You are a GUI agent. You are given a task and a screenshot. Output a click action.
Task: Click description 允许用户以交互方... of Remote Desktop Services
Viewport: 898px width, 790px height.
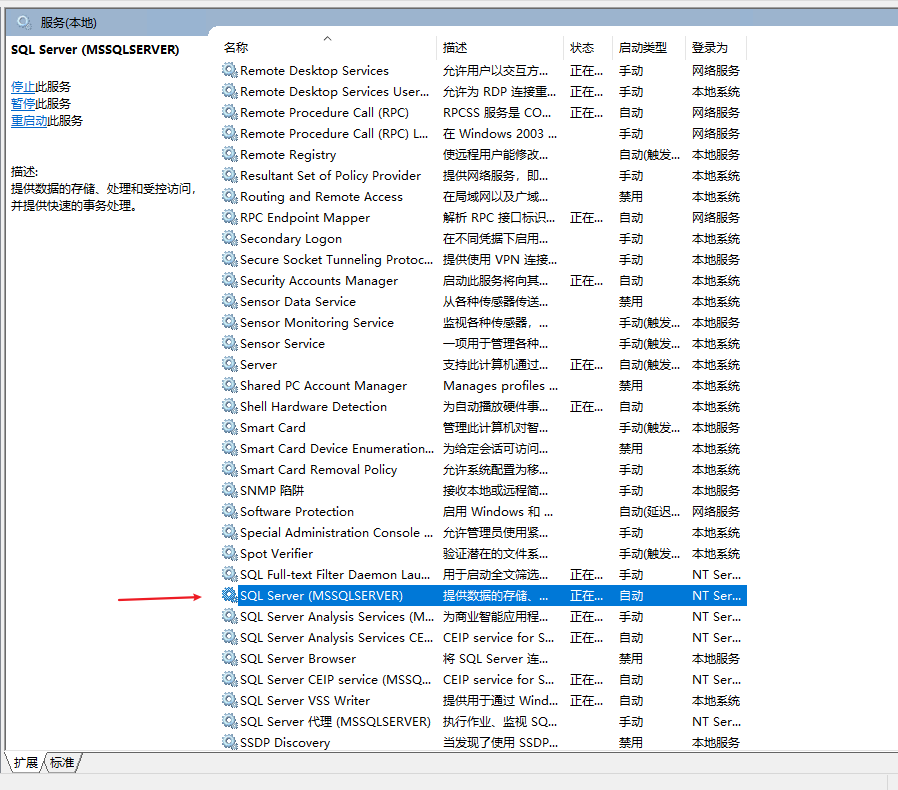tap(495, 70)
